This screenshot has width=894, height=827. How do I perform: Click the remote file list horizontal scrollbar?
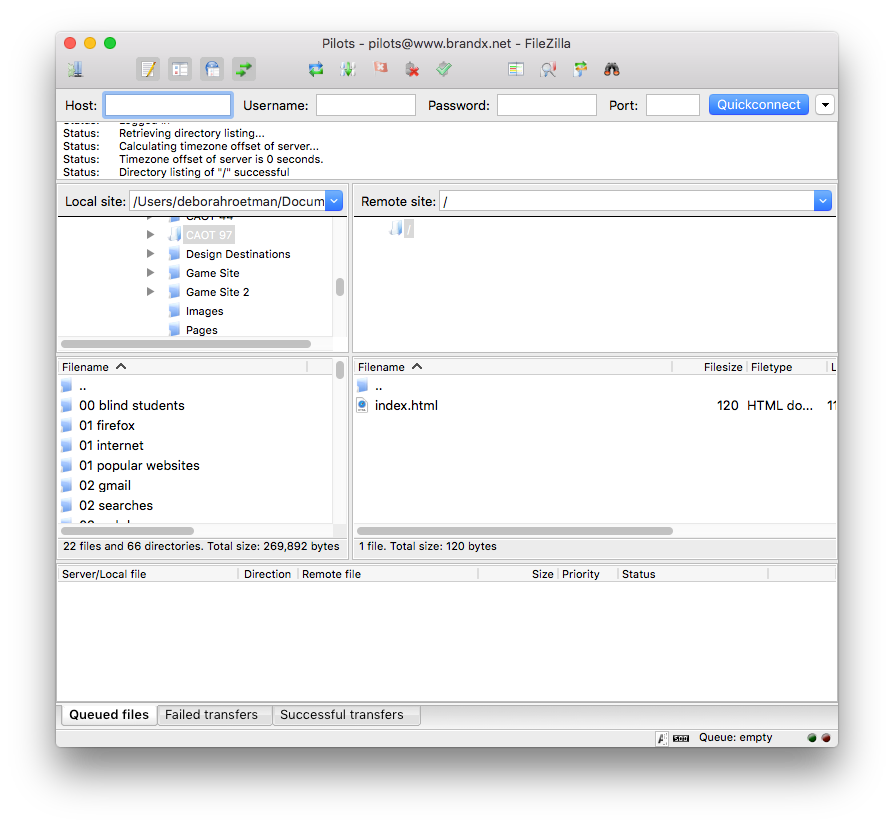(515, 531)
